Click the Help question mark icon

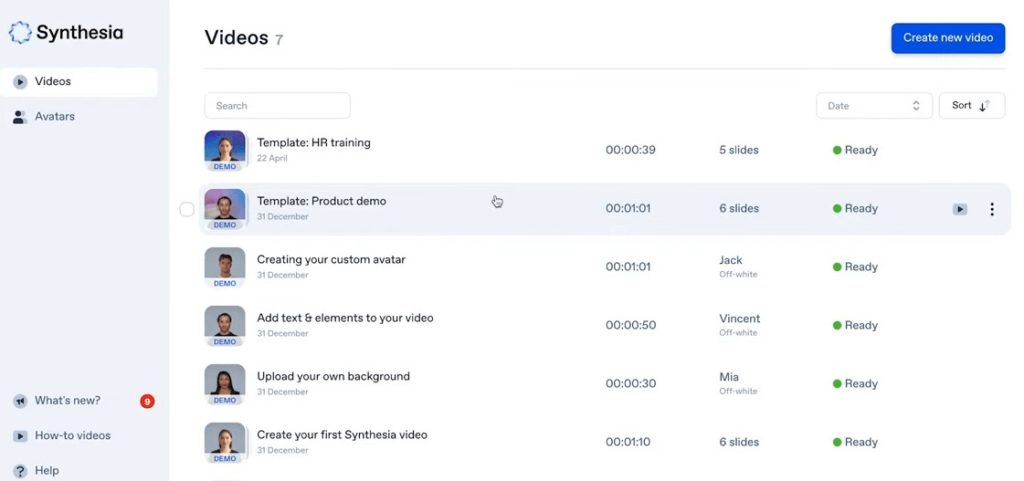click(20, 471)
